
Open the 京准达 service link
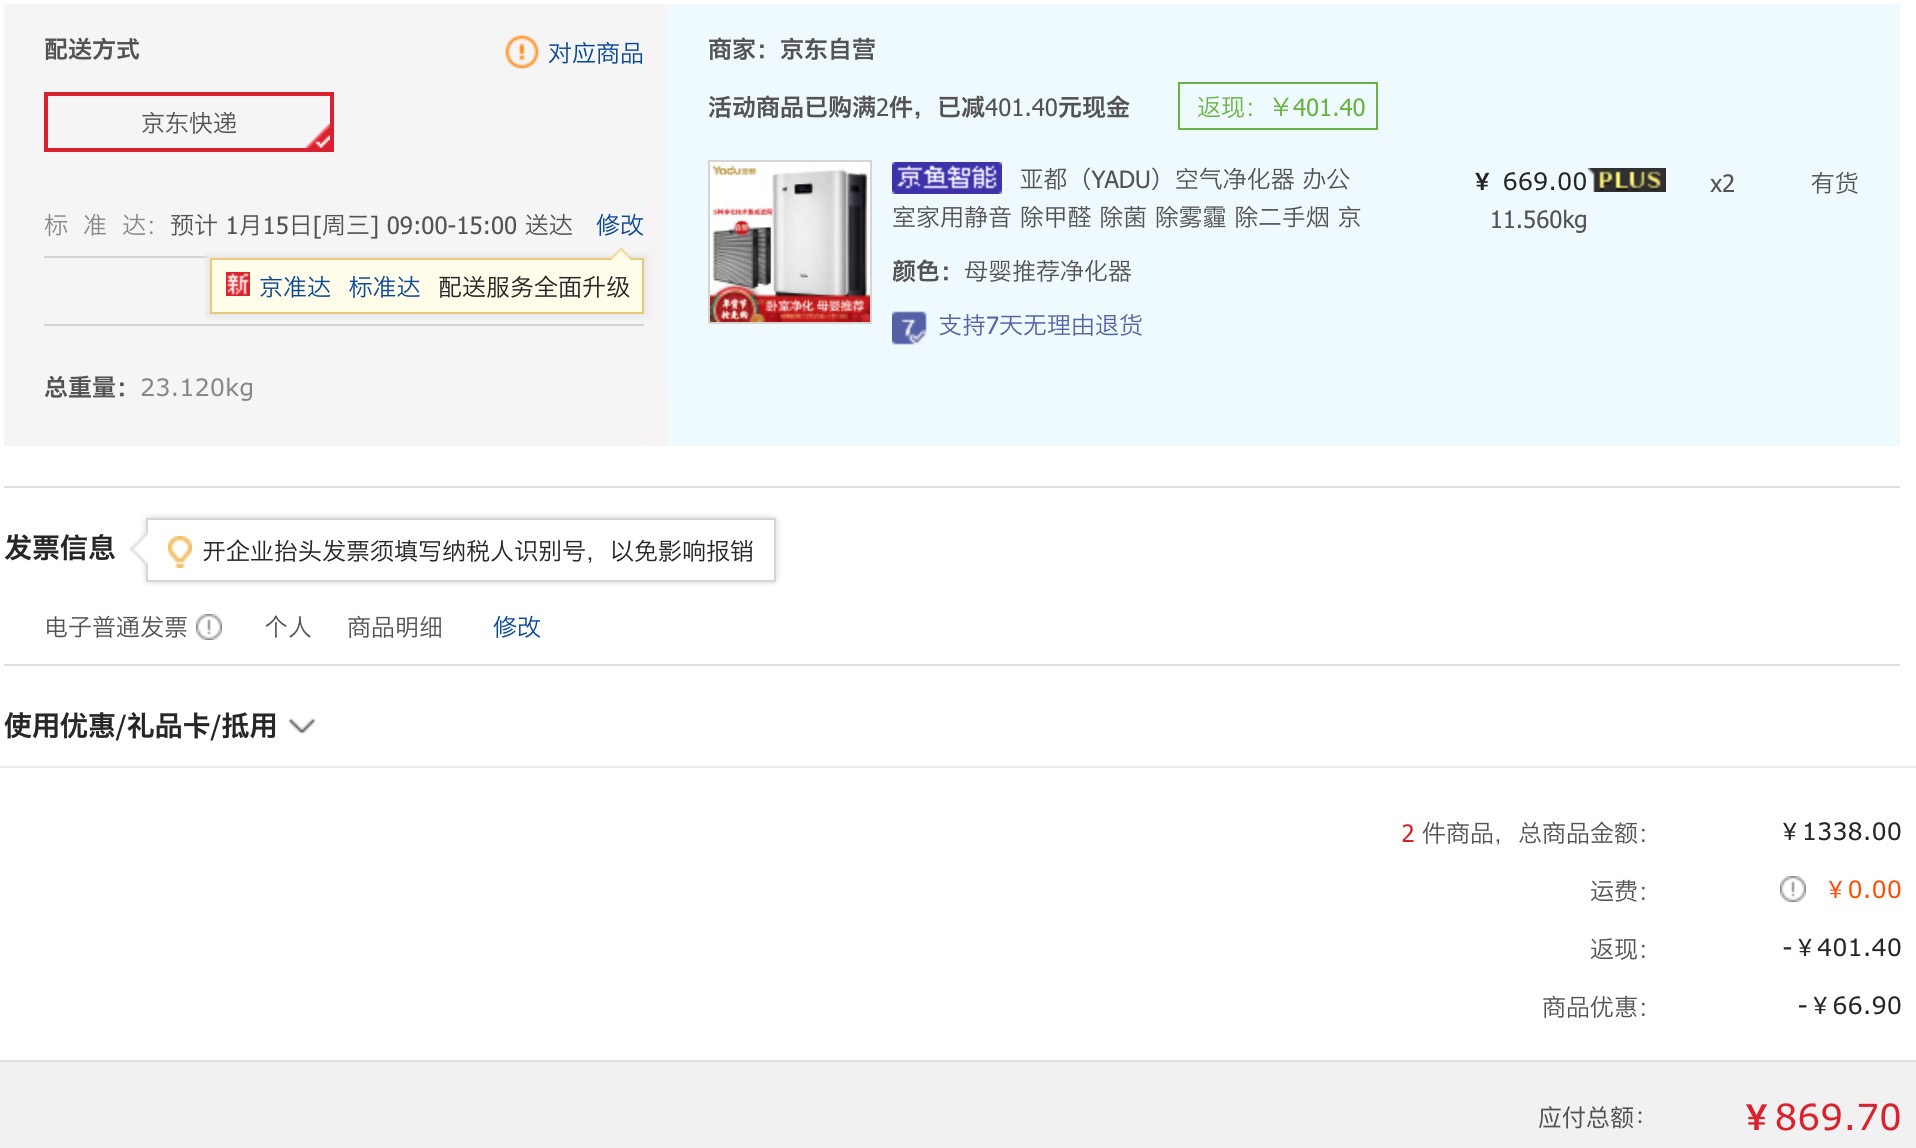(295, 287)
